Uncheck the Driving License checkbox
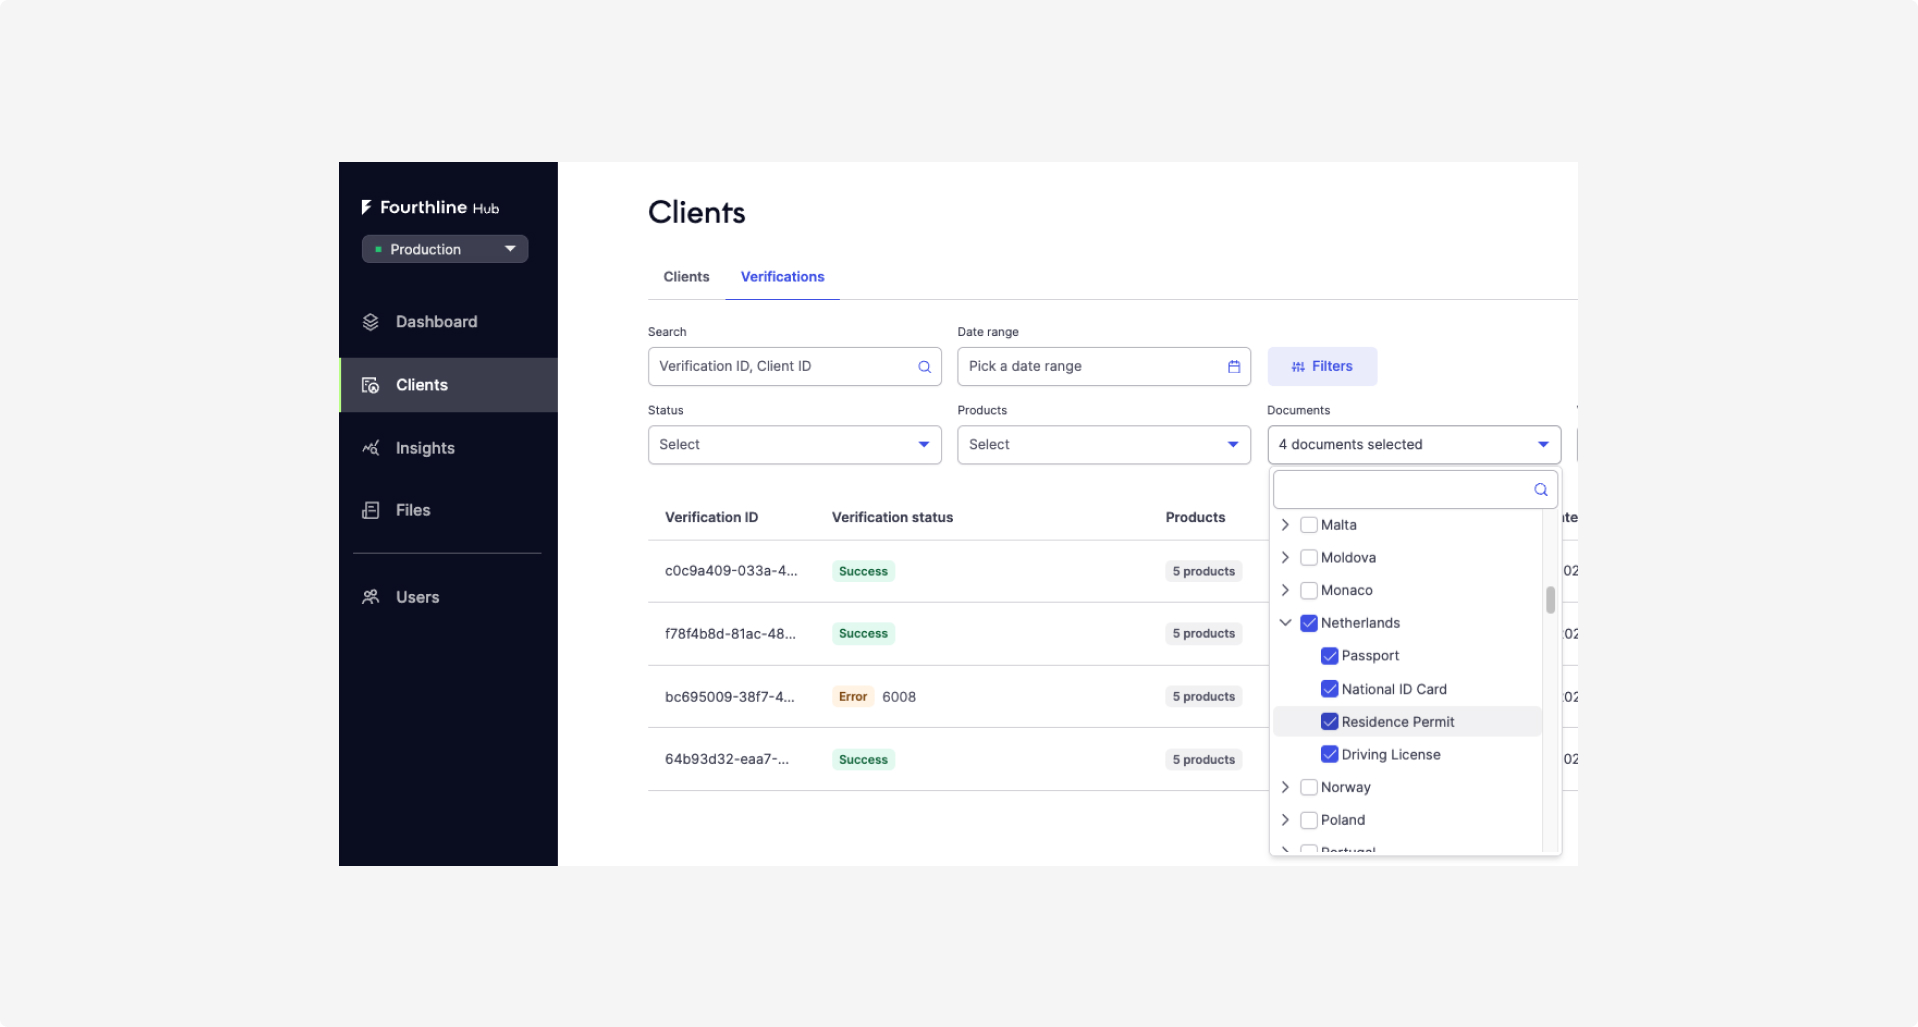 point(1330,755)
